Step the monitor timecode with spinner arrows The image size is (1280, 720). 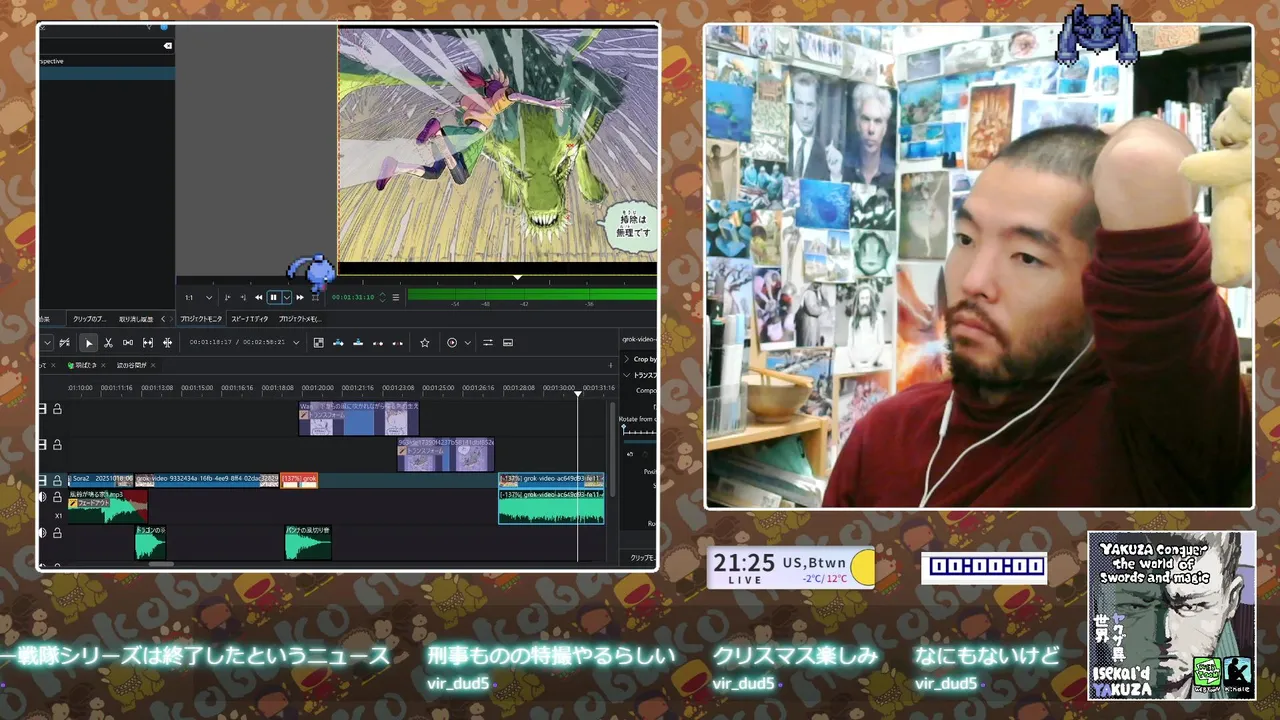380,297
